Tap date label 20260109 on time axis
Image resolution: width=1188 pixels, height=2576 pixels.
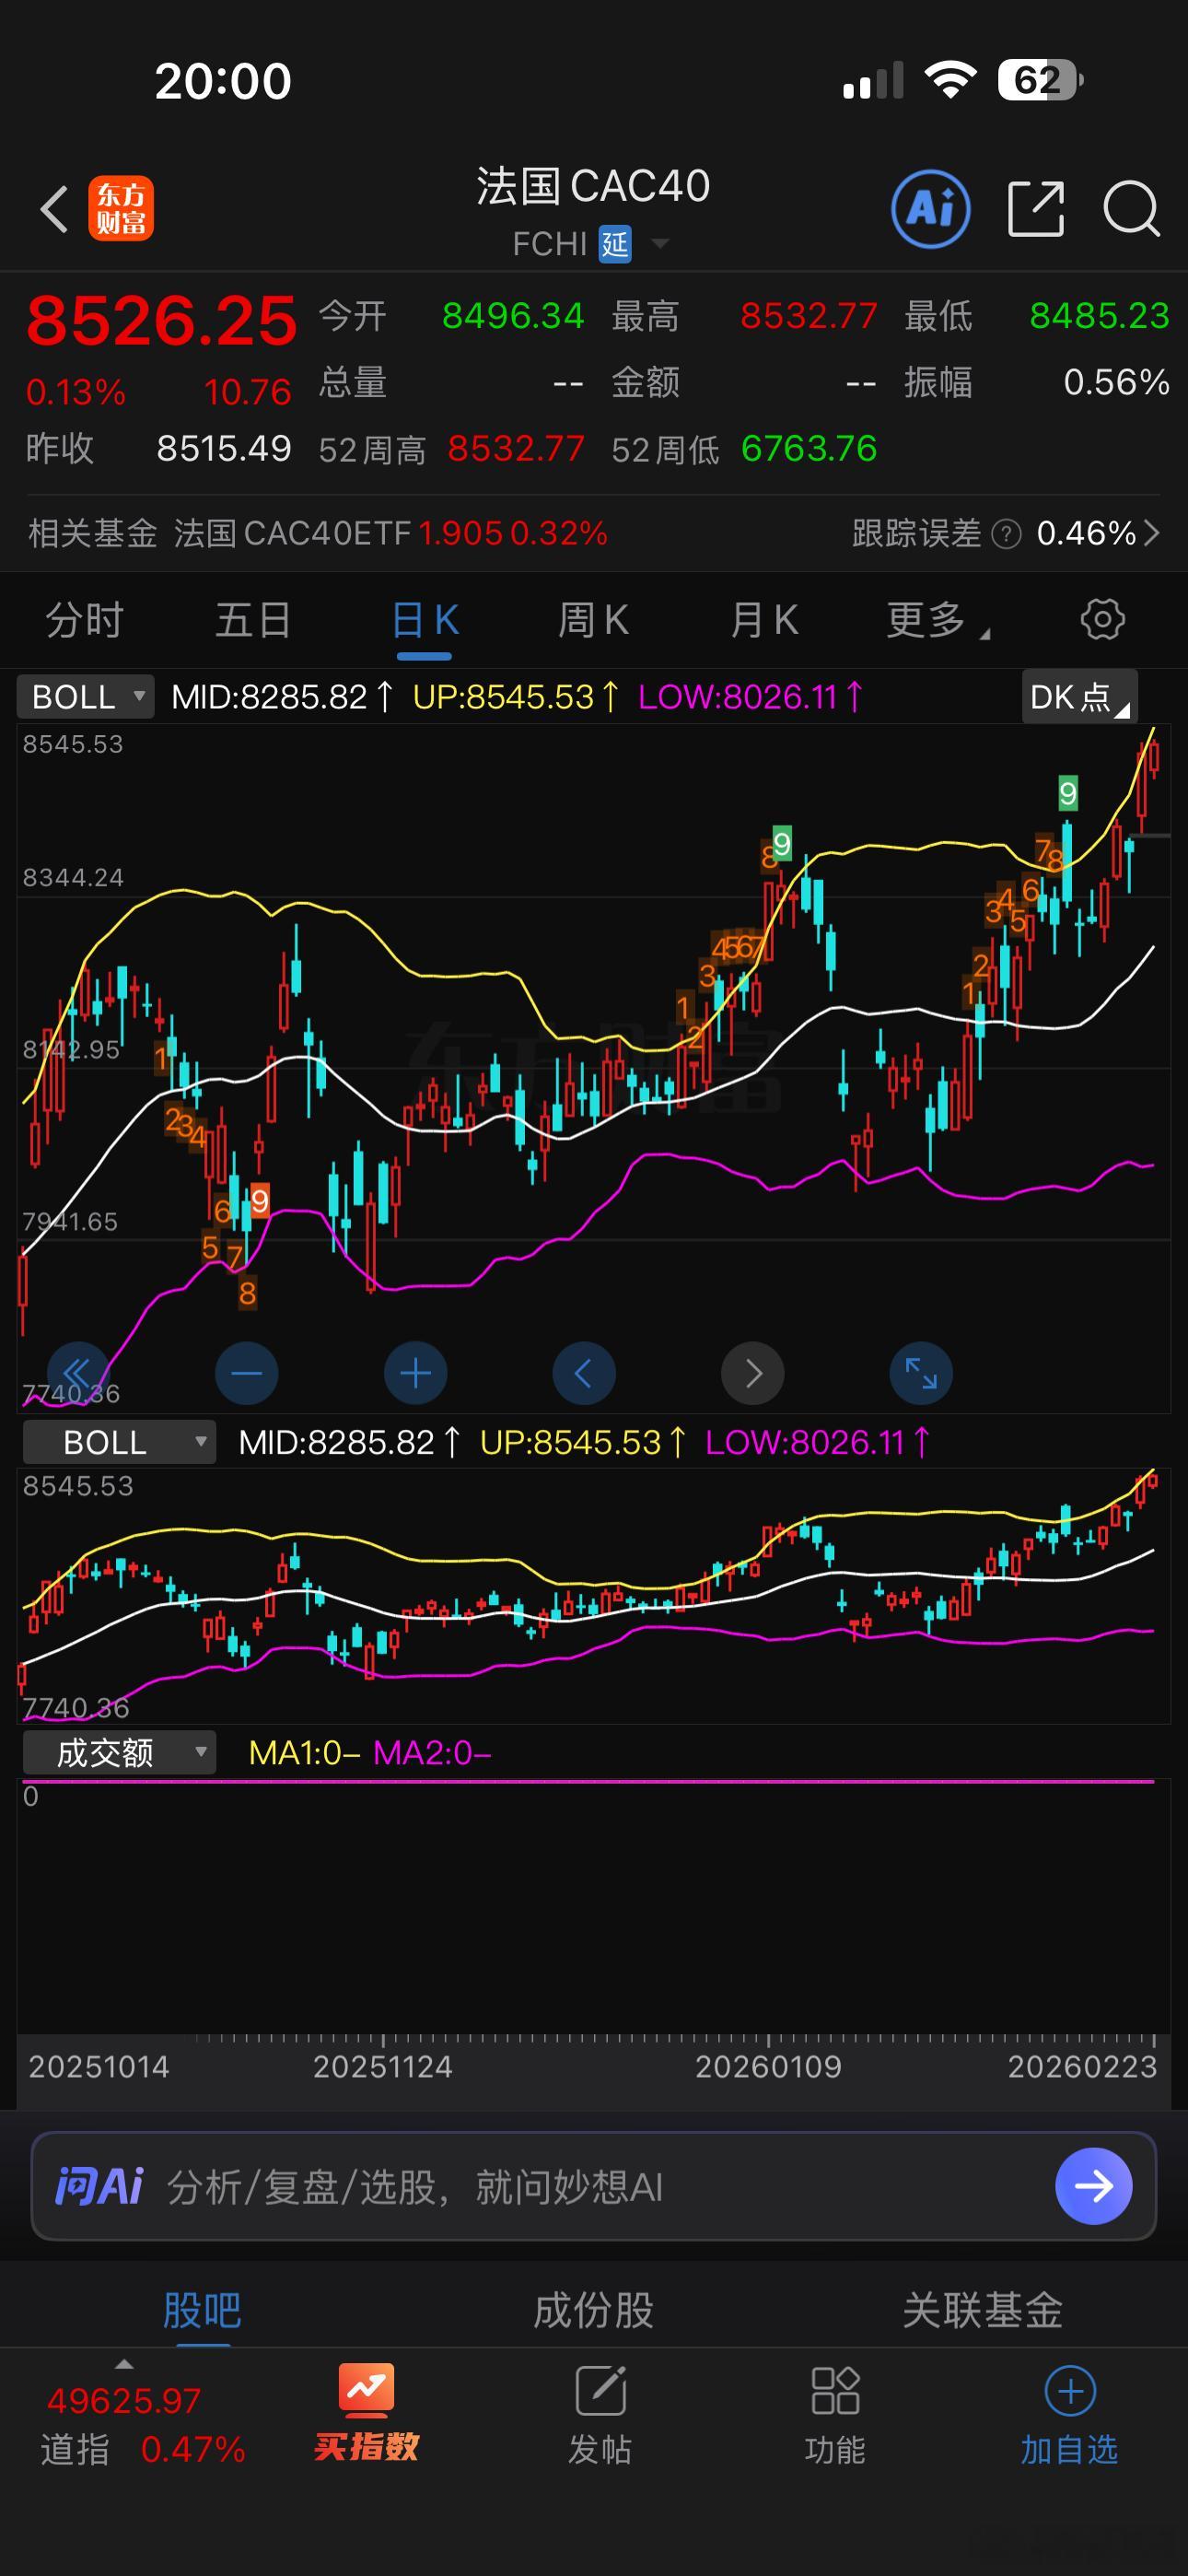pos(768,2066)
